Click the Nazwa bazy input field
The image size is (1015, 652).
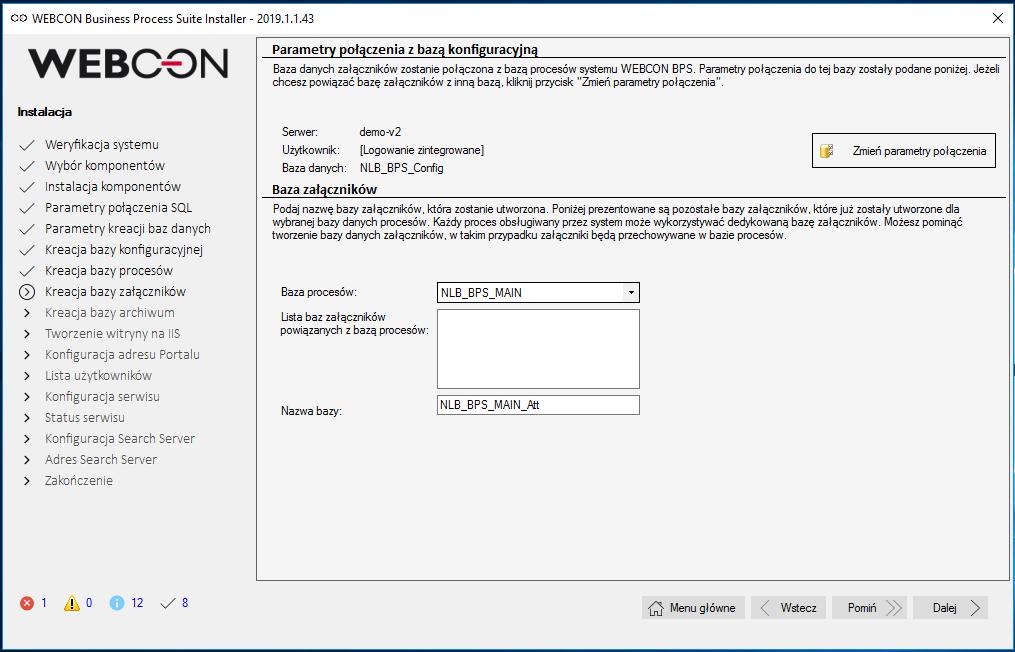tap(538, 405)
